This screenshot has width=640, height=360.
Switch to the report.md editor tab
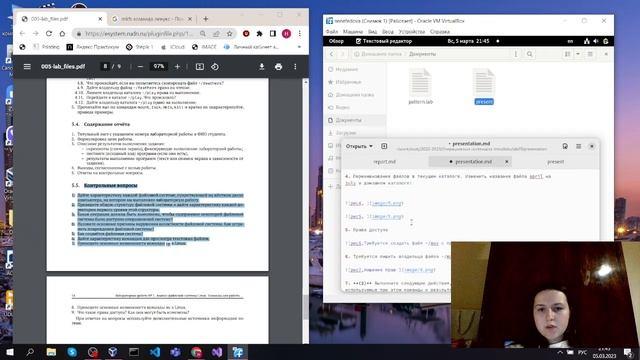click(384, 162)
